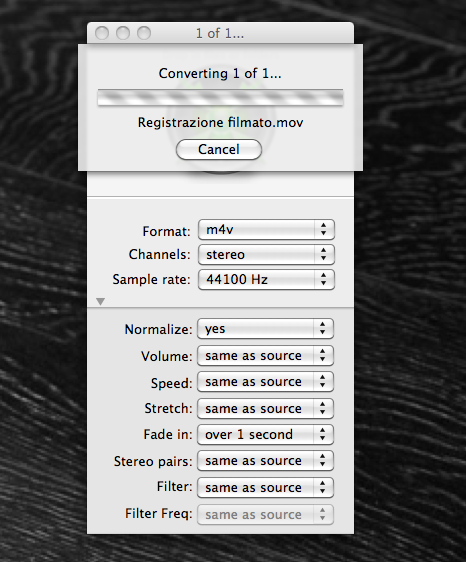Click the zoom button in title bar
This screenshot has height=562, width=466.
pos(144,33)
